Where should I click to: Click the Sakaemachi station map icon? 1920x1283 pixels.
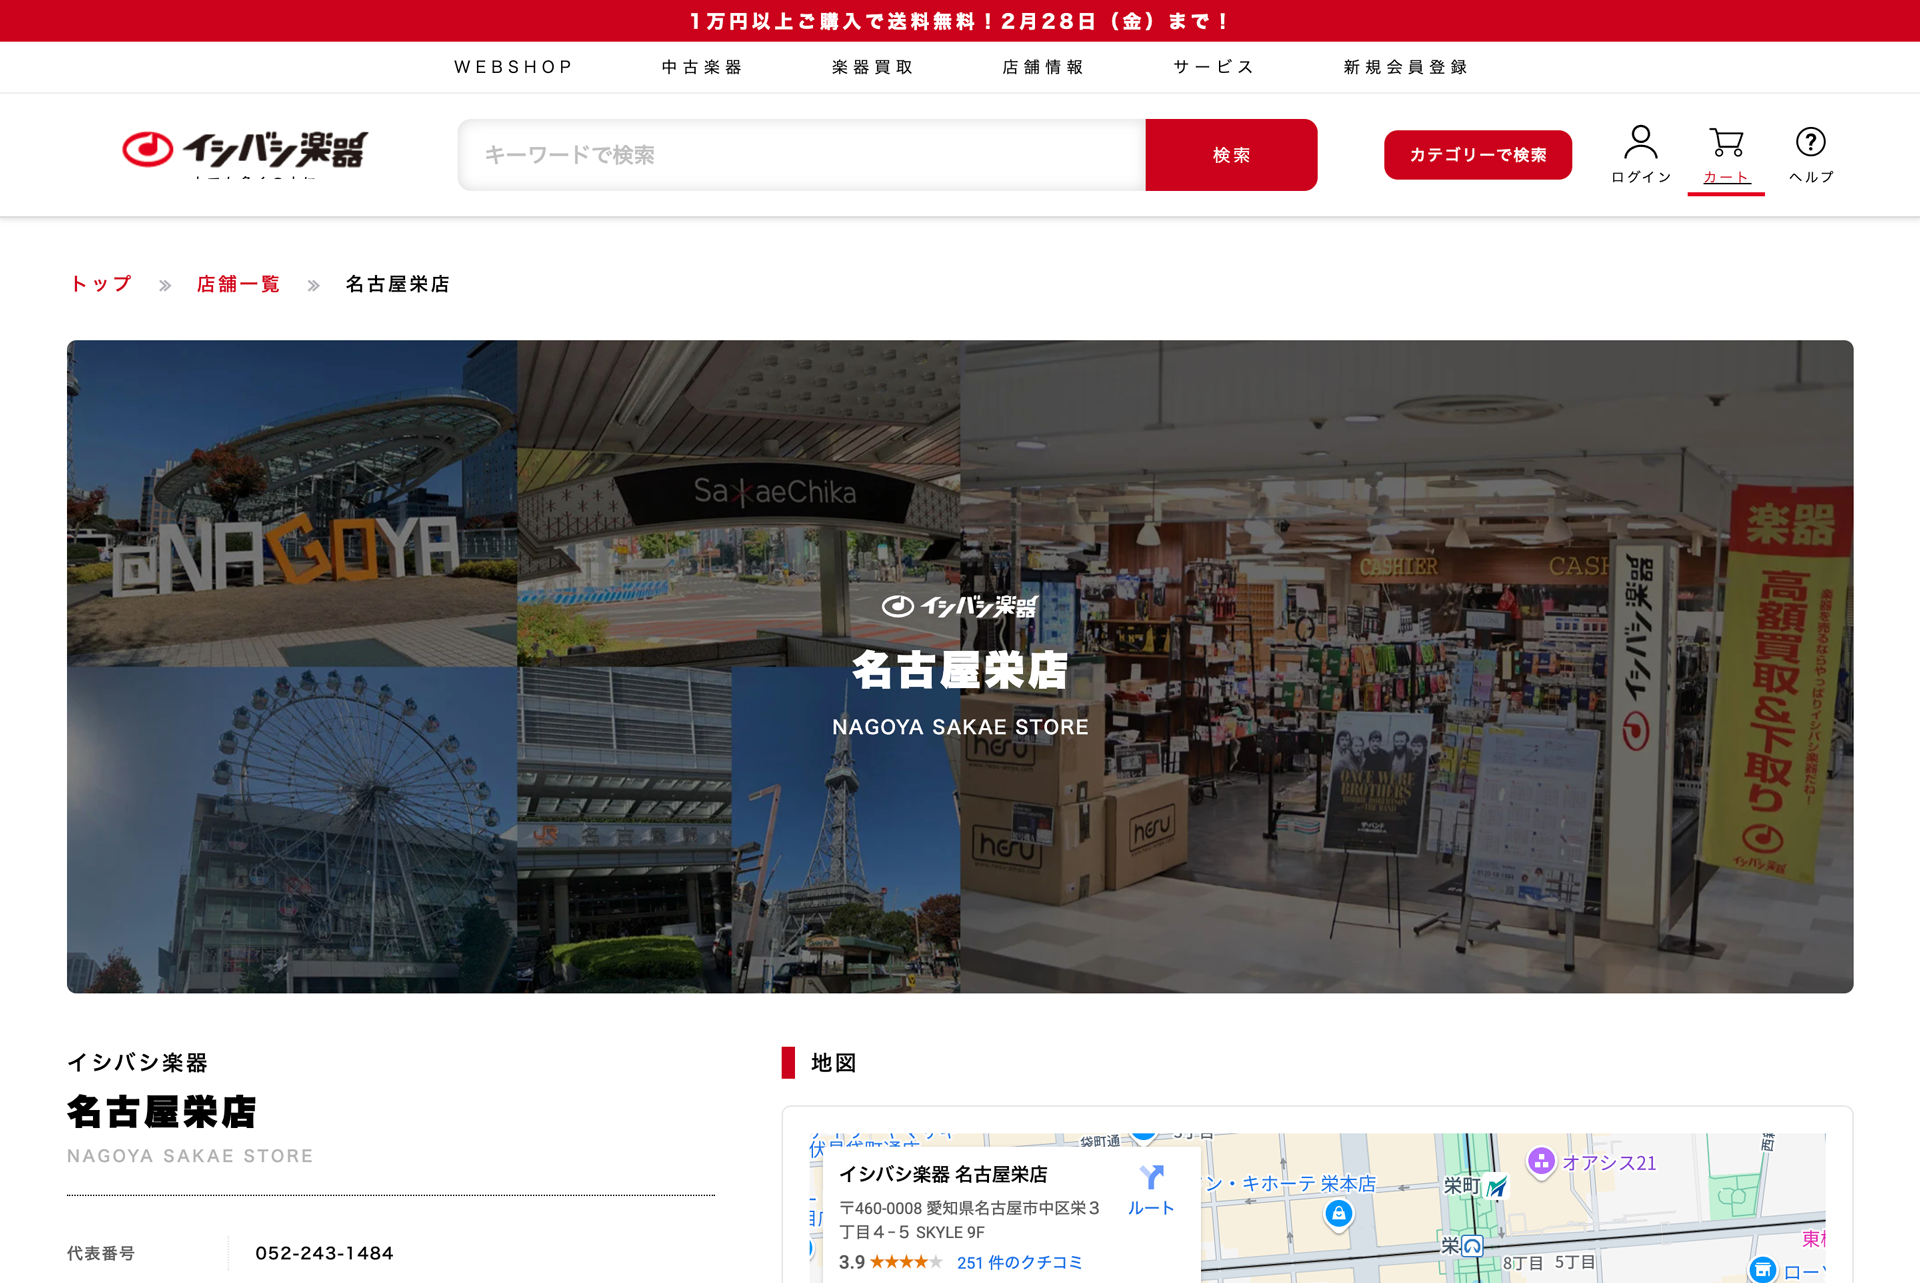1496,1187
